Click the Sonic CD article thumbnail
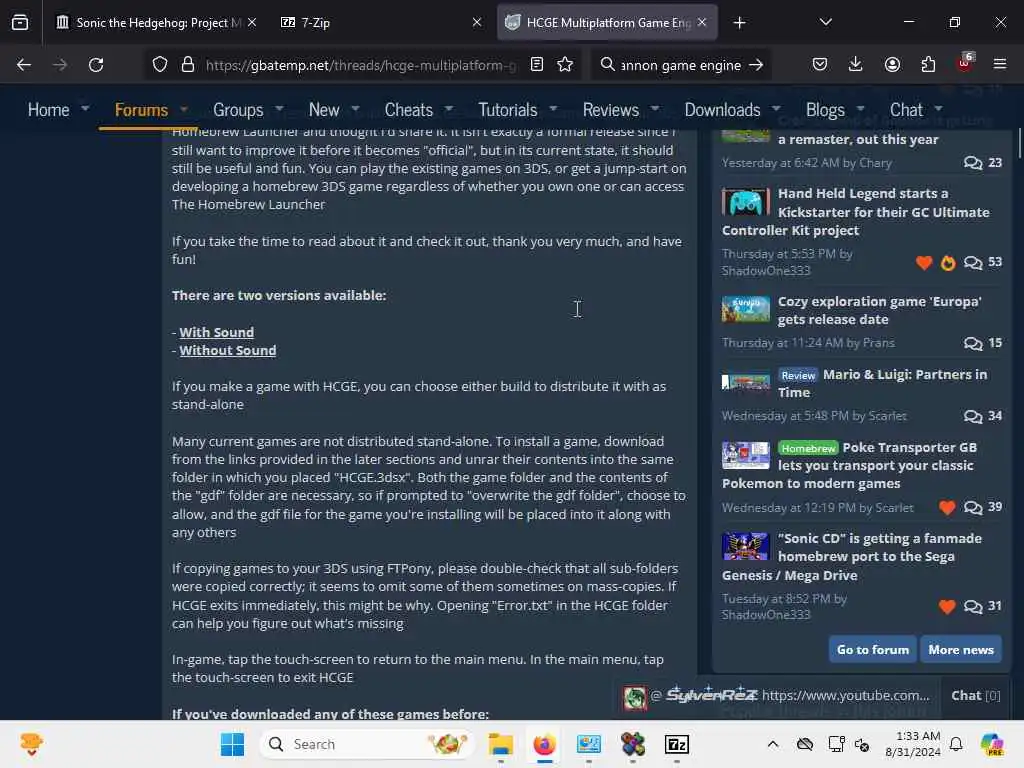Image resolution: width=1024 pixels, height=768 pixels. click(745, 547)
